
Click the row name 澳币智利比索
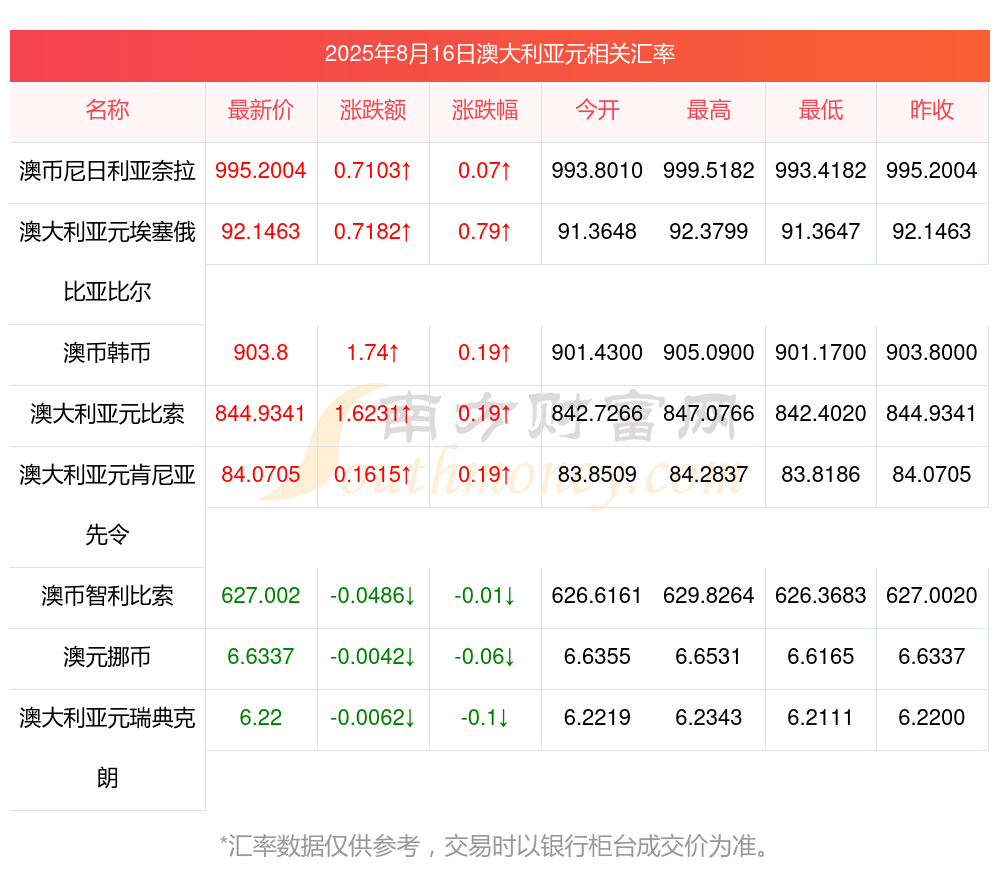pyautogui.click(x=107, y=596)
